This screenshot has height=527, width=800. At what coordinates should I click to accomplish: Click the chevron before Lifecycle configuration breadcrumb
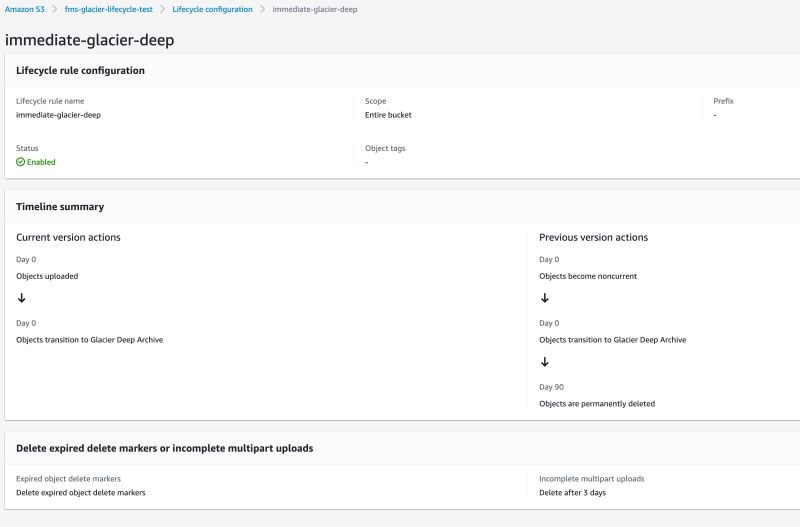click(x=162, y=9)
